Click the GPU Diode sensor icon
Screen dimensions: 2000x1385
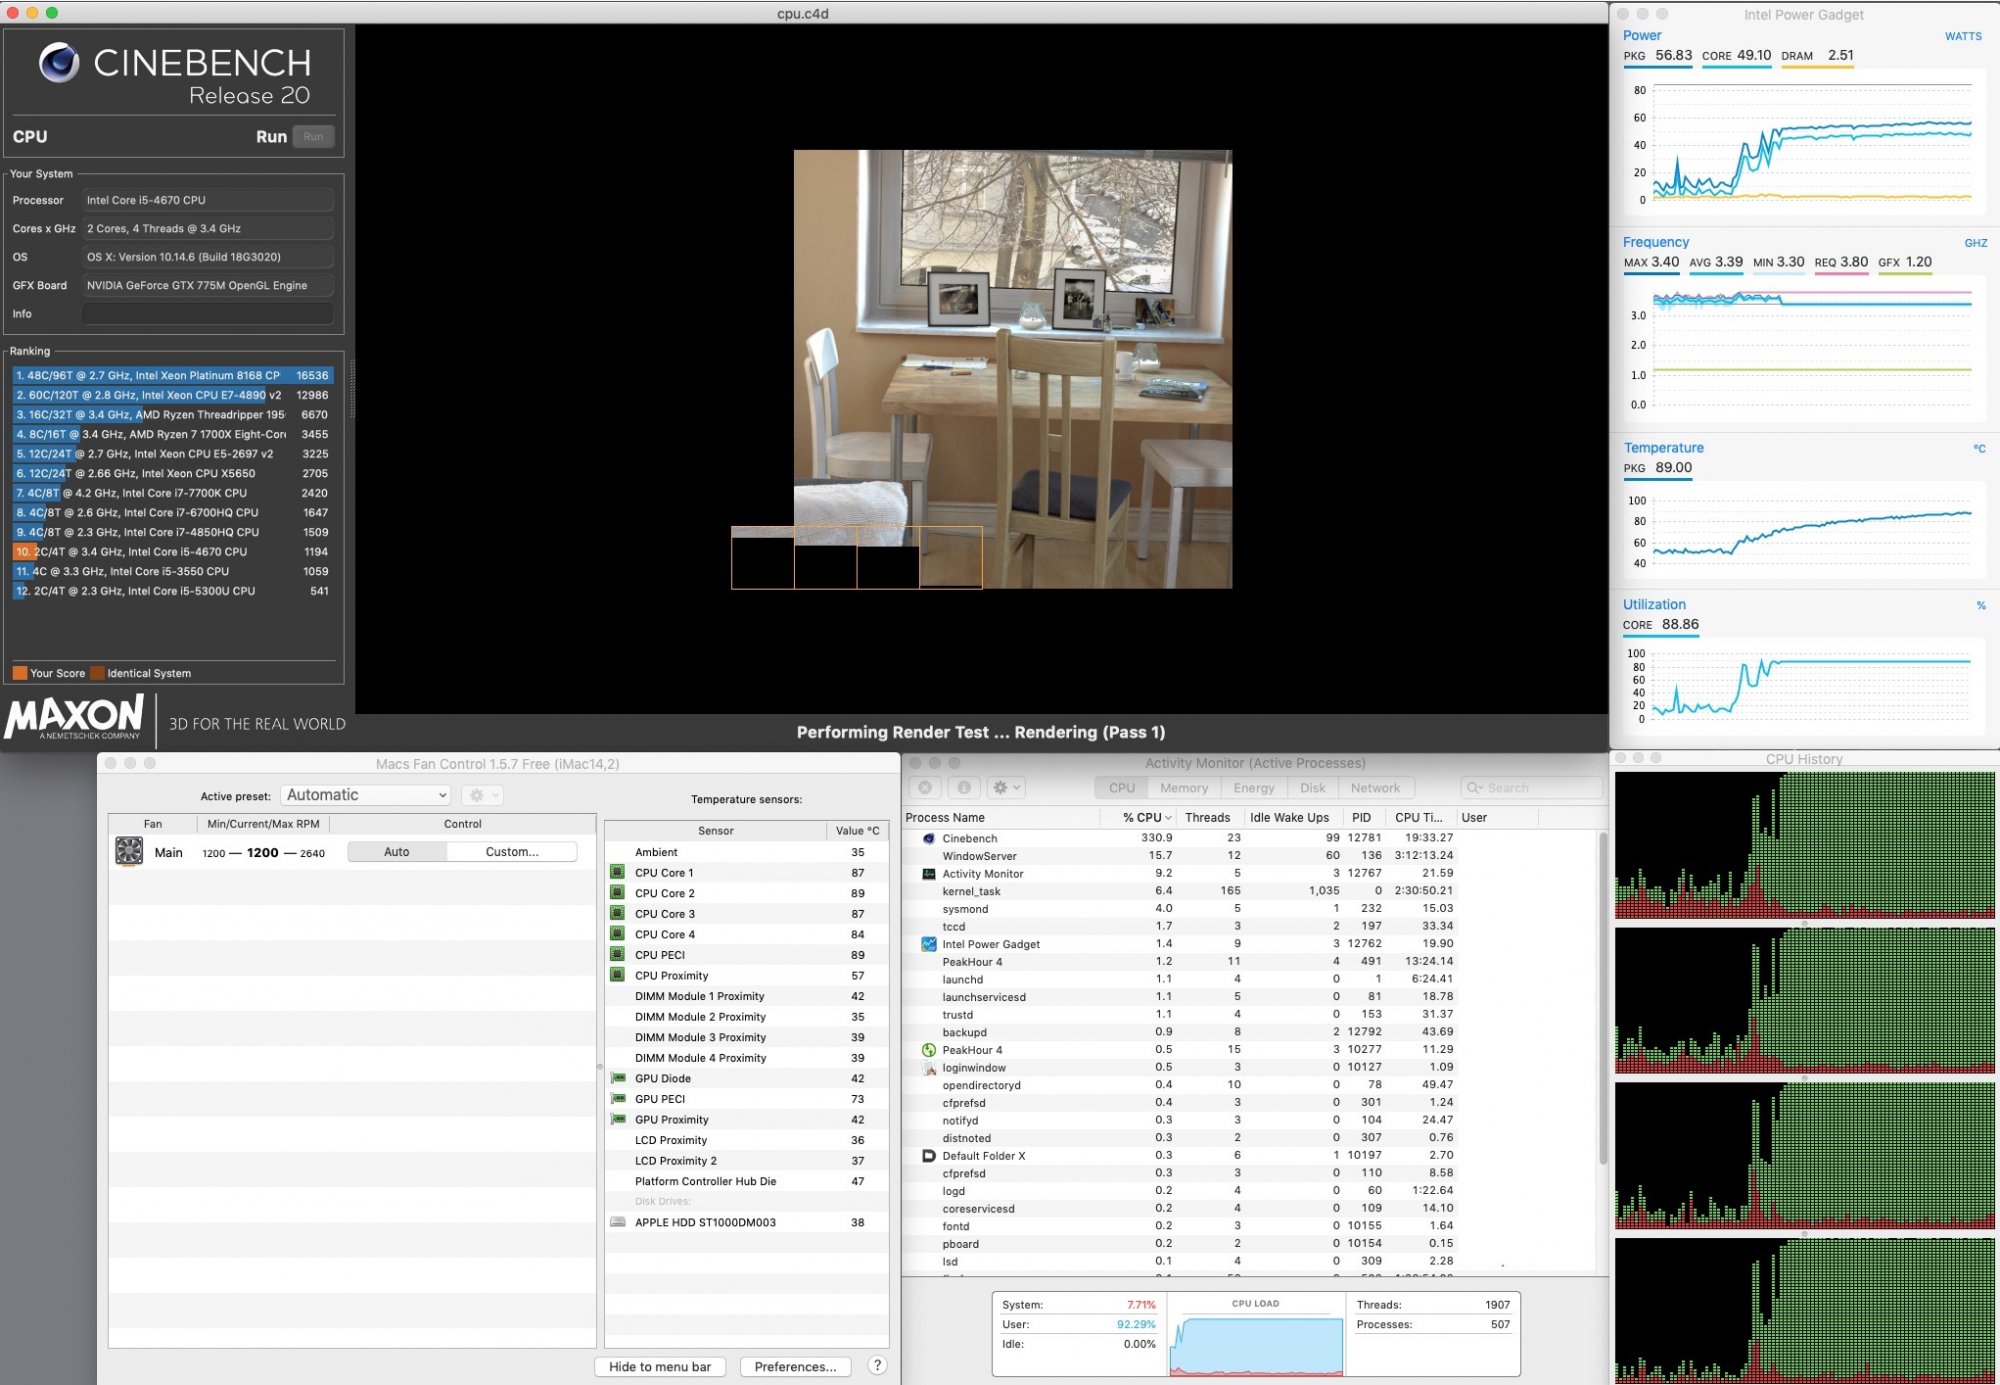(x=618, y=1078)
